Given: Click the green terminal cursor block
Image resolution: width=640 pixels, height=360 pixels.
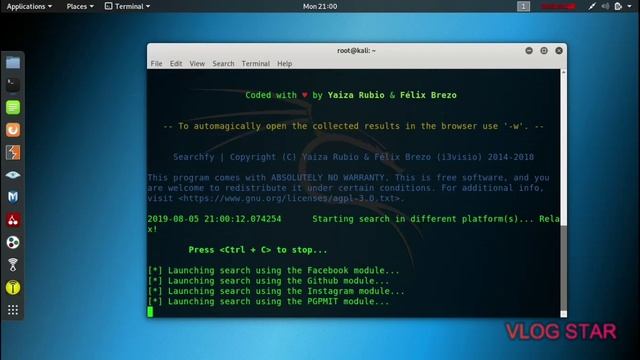Looking at the screenshot, I should (x=150, y=312).
